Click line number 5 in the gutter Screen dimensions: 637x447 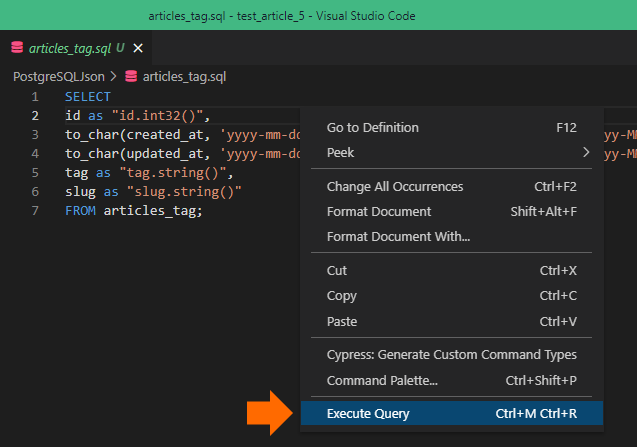[35, 173]
